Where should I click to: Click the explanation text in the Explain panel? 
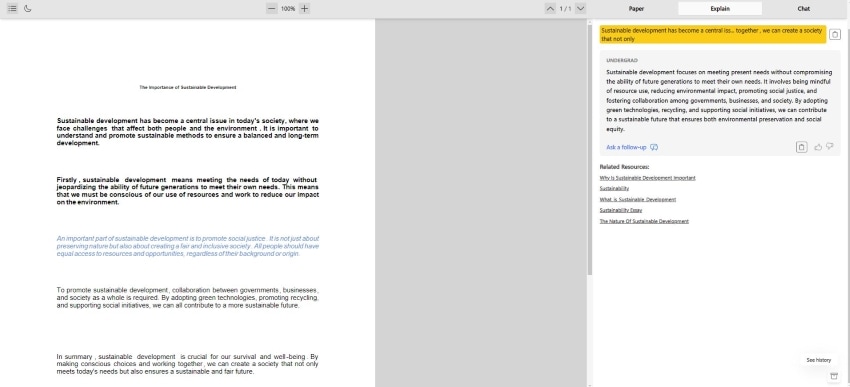[719, 100]
